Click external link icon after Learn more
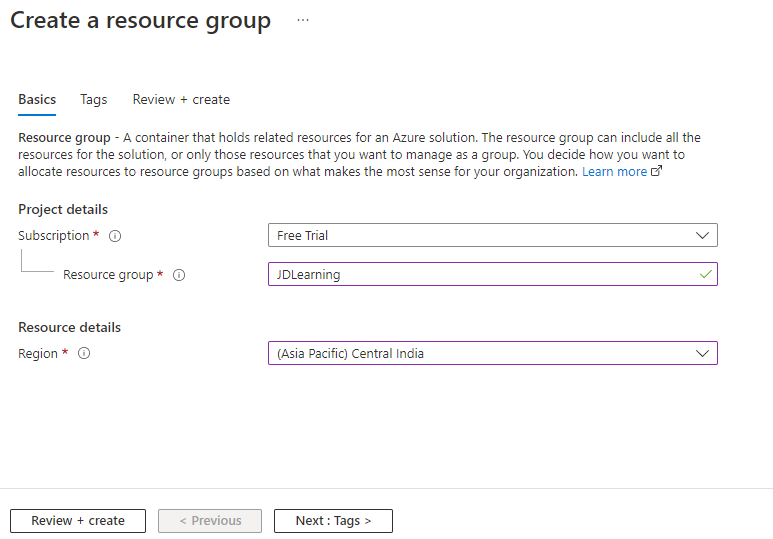The image size is (773, 539). 657,171
